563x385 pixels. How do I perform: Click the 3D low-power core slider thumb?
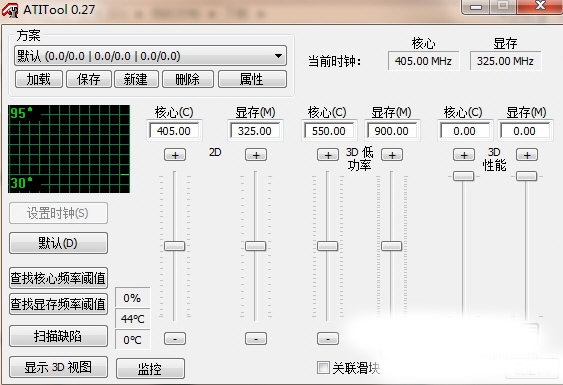pos(327,246)
